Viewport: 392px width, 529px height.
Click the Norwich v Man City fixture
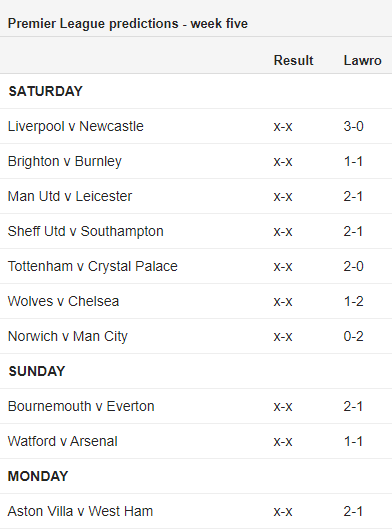tap(68, 336)
